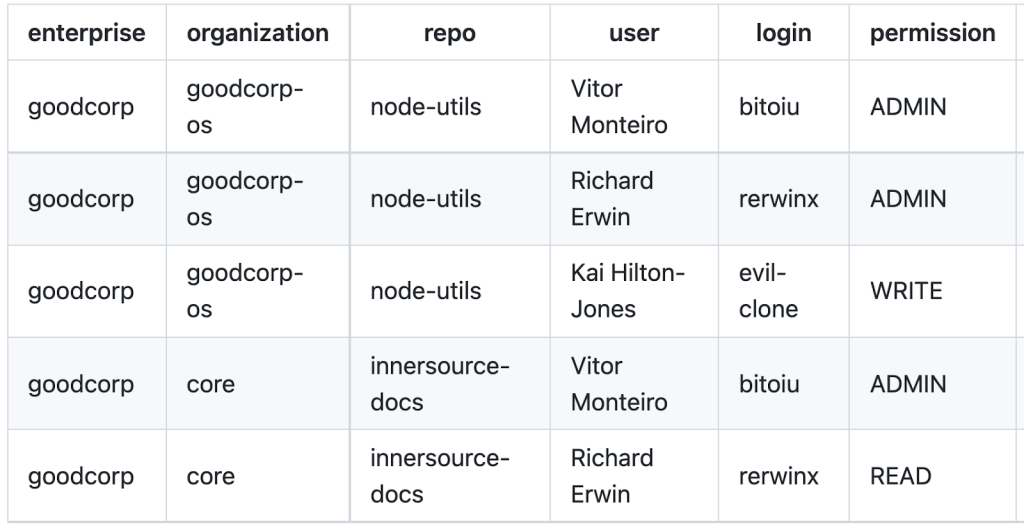Click innersource-docs repo in Vitor Monteiro's row
1024x528 pixels.
[x=440, y=384]
